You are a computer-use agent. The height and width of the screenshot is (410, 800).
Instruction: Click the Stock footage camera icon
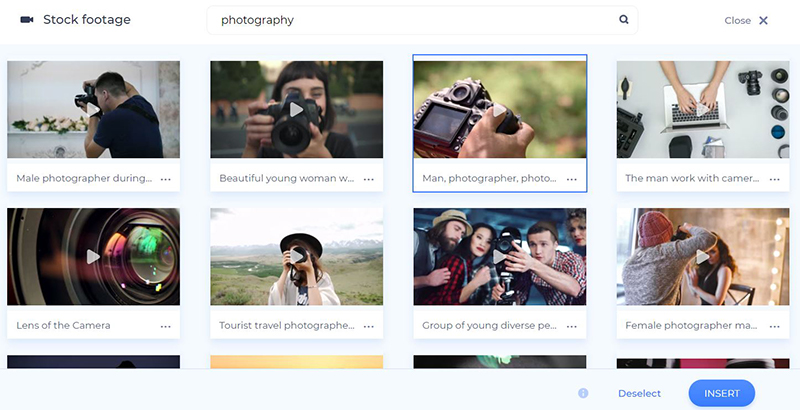27,20
